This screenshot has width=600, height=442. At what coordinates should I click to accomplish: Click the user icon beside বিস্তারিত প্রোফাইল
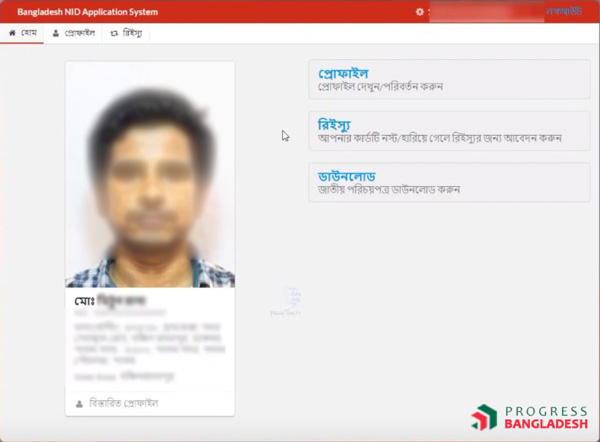79,404
